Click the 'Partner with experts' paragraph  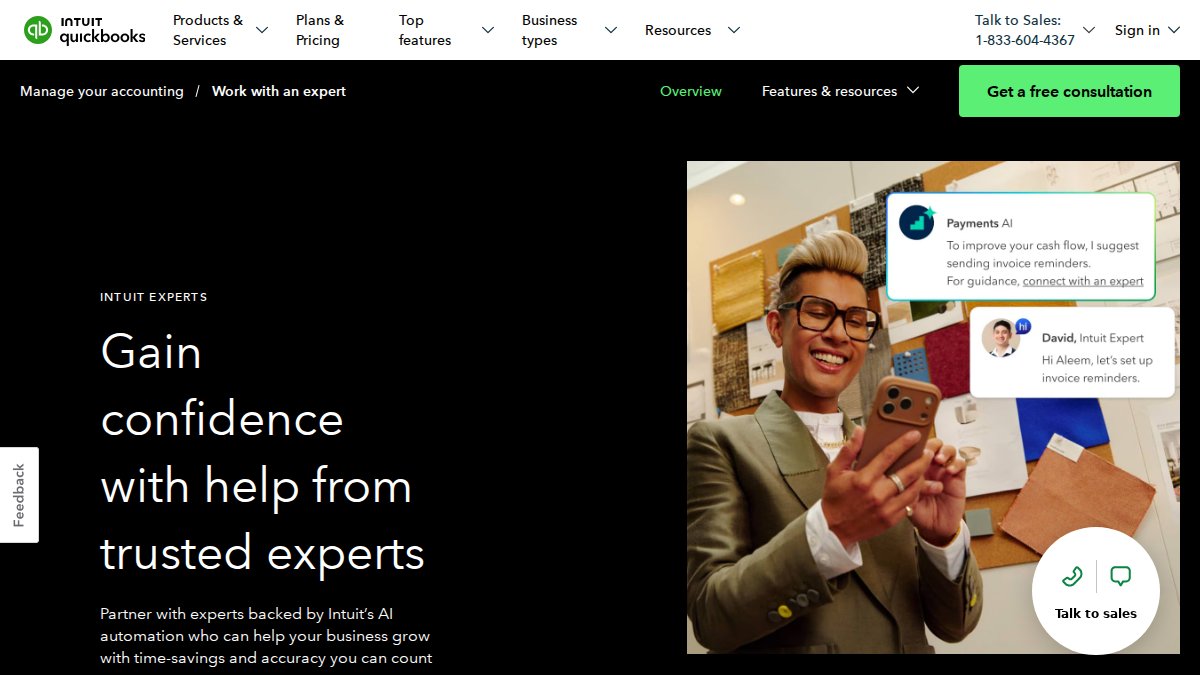(266, 636)
